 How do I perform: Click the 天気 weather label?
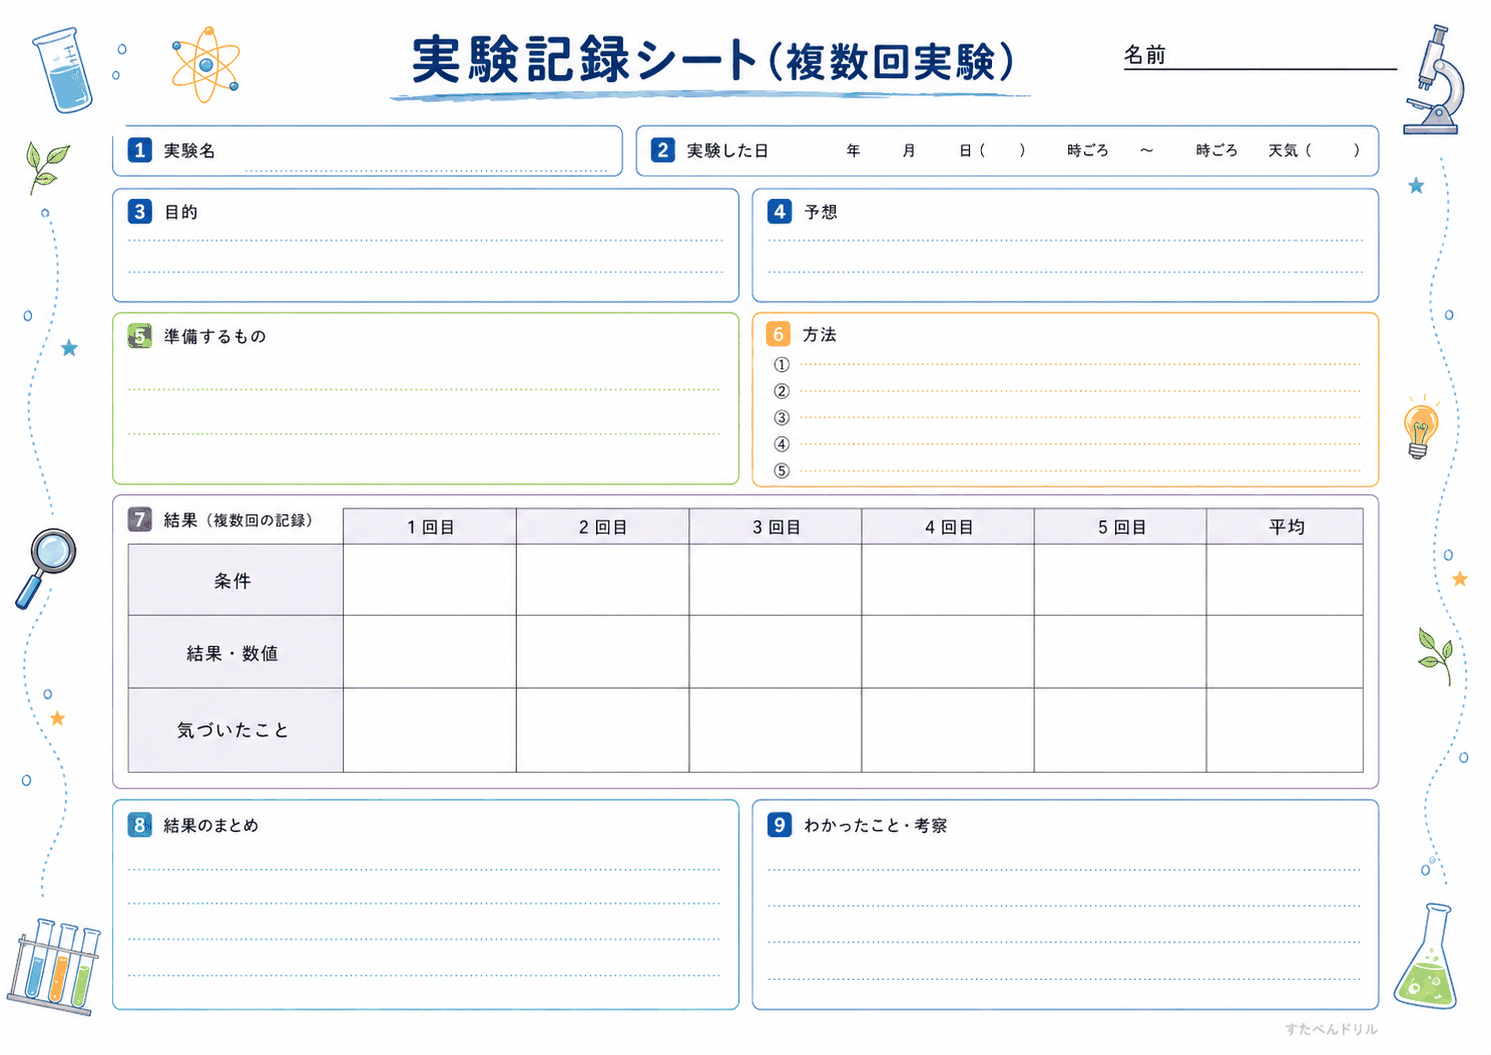point(1283,151)
